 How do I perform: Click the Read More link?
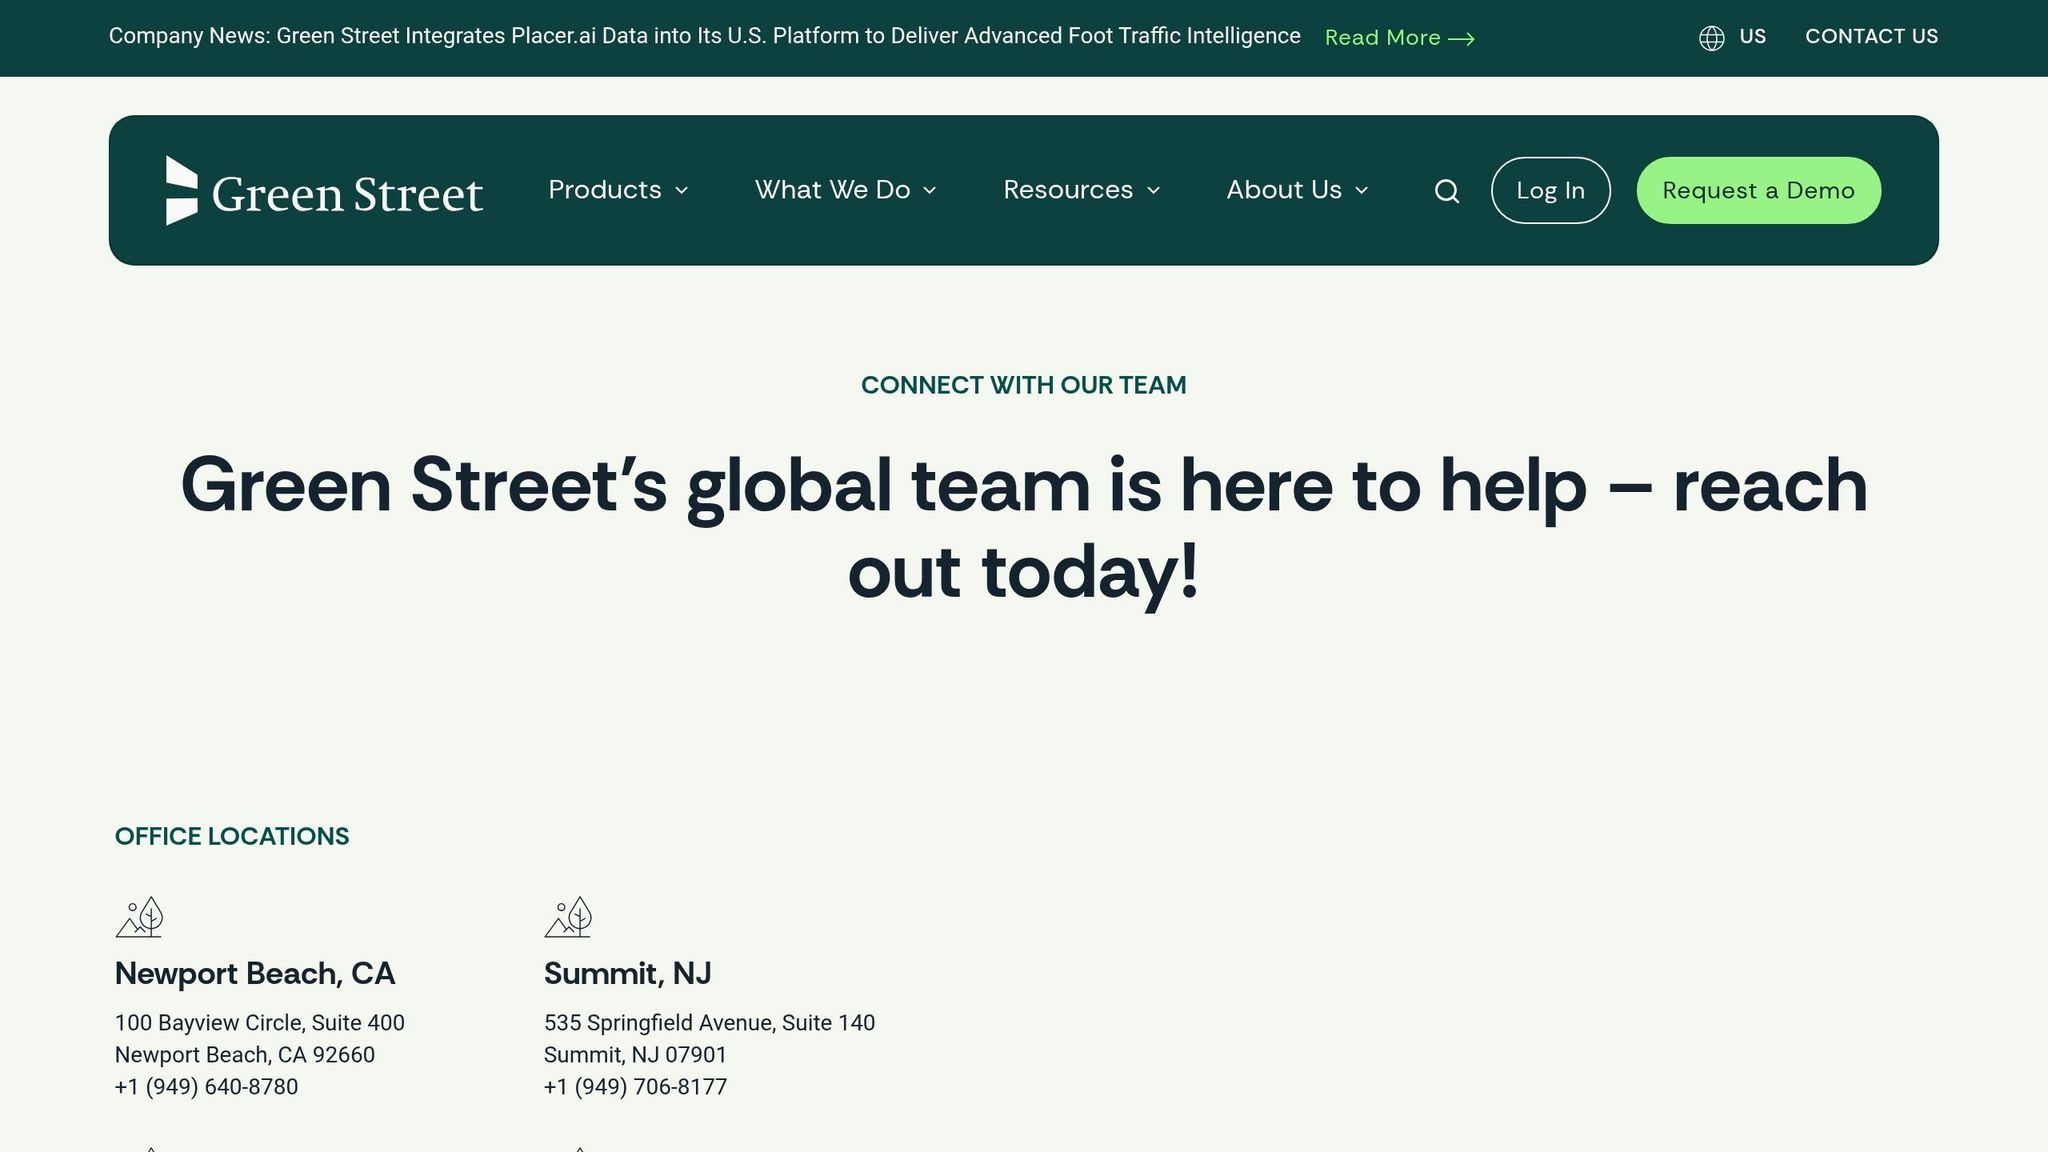coord(1382,38)
